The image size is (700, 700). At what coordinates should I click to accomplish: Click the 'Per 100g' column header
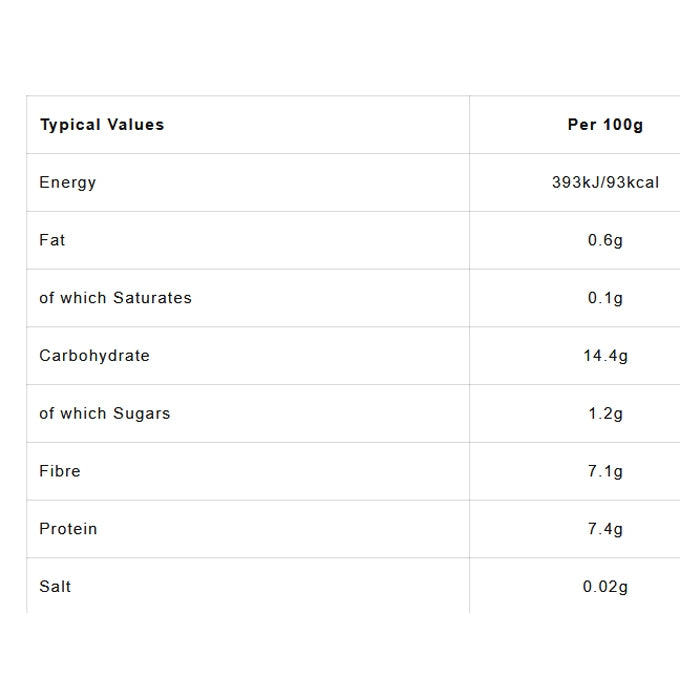(x=605, y=125)
